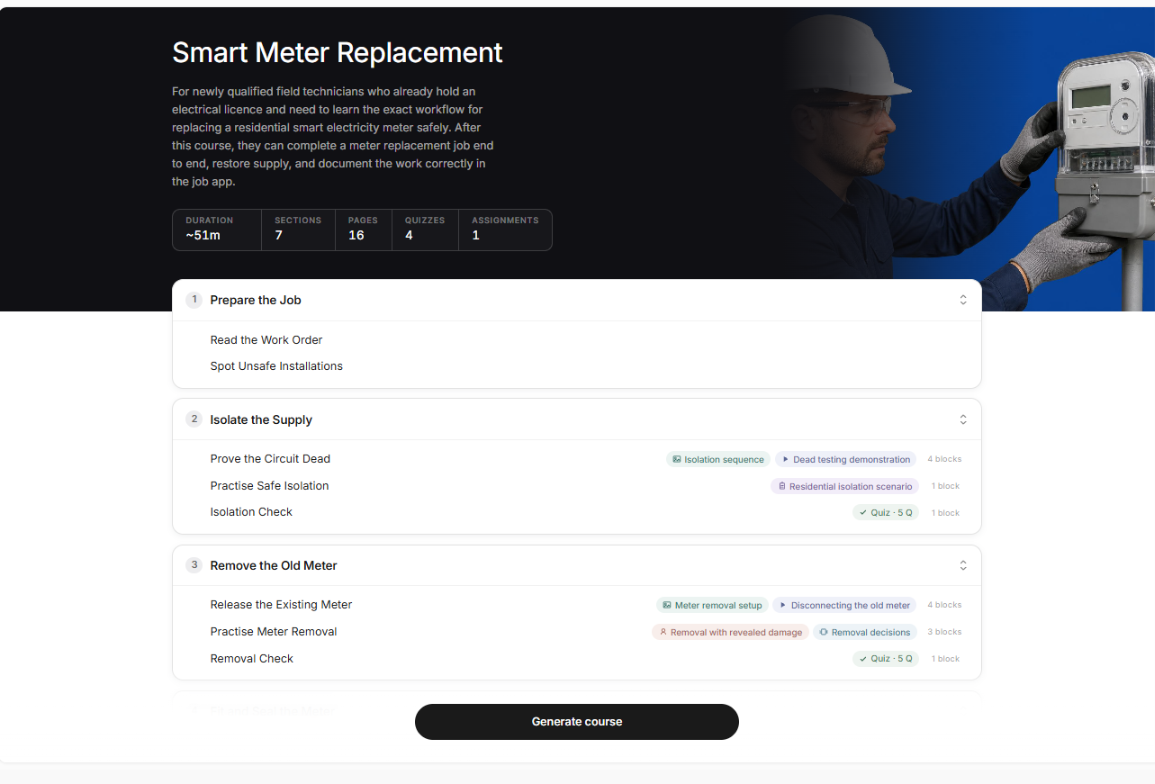Click the course description paragraph
1155x784 pixels.
pyautogui.click(x=333, y=136)
